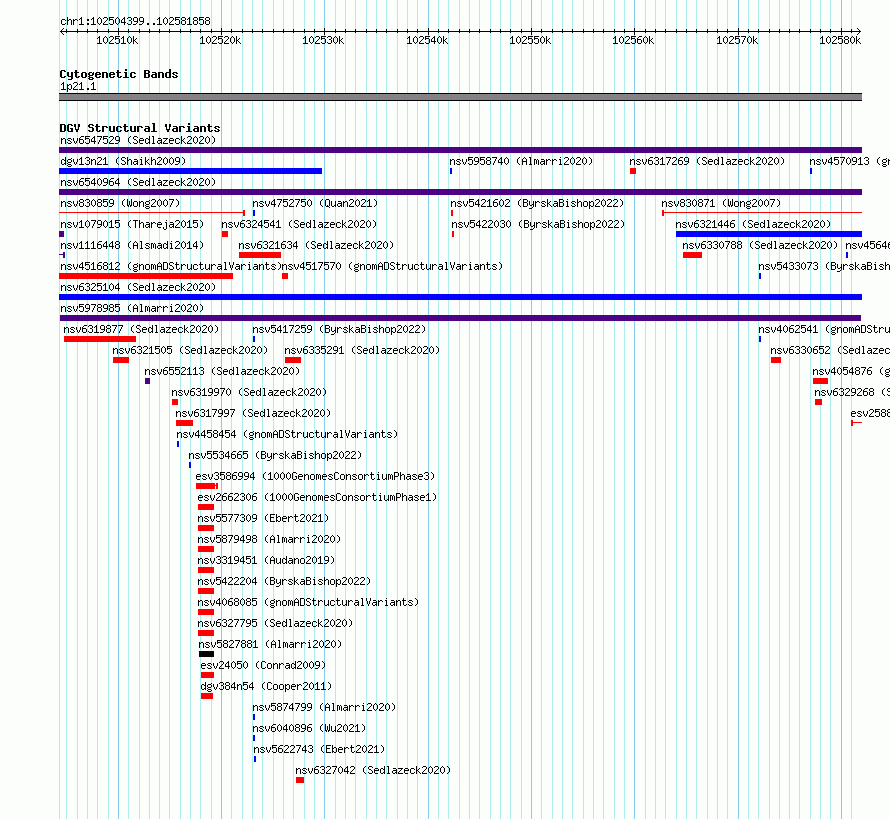890x819 pixels.
Task: Click the 1p21.1 cytogenetic band bar
Action: (x=460, y=97)
